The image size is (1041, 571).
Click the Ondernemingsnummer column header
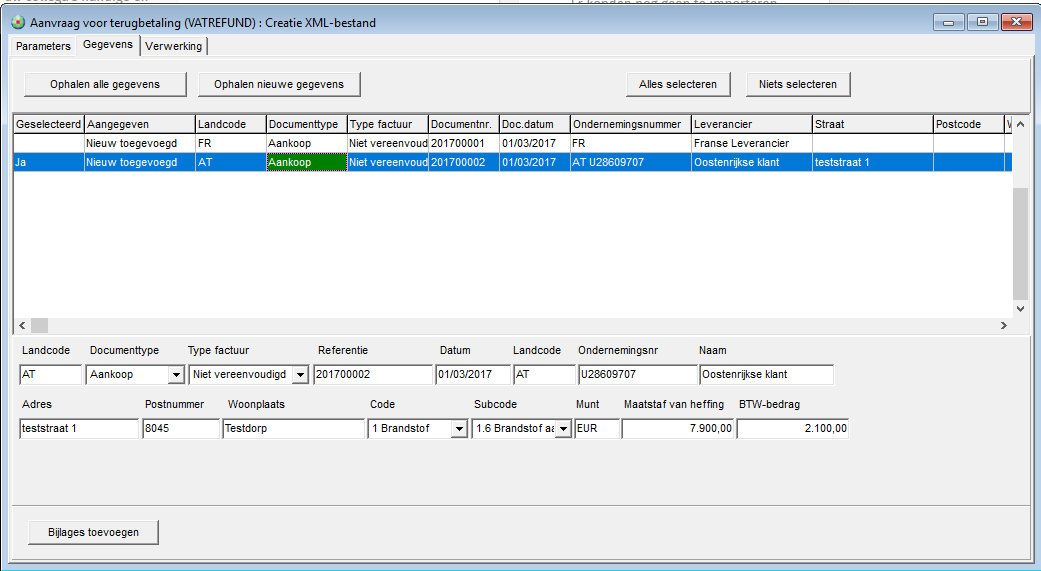(631, 124)
